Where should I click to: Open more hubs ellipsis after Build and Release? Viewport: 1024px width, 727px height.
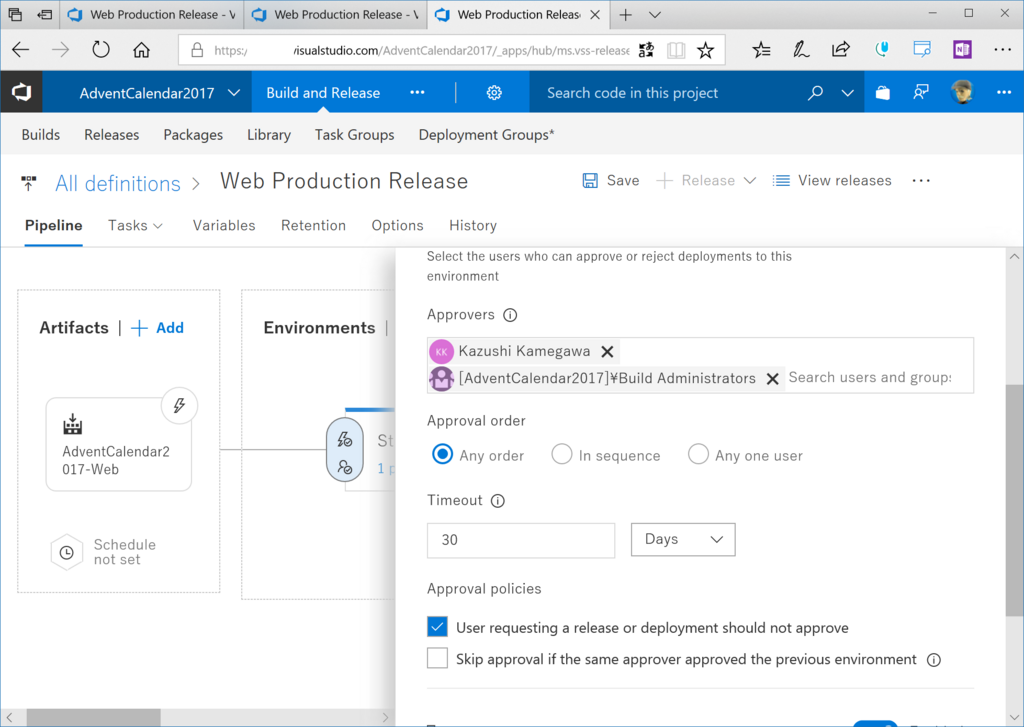[417, 93]
